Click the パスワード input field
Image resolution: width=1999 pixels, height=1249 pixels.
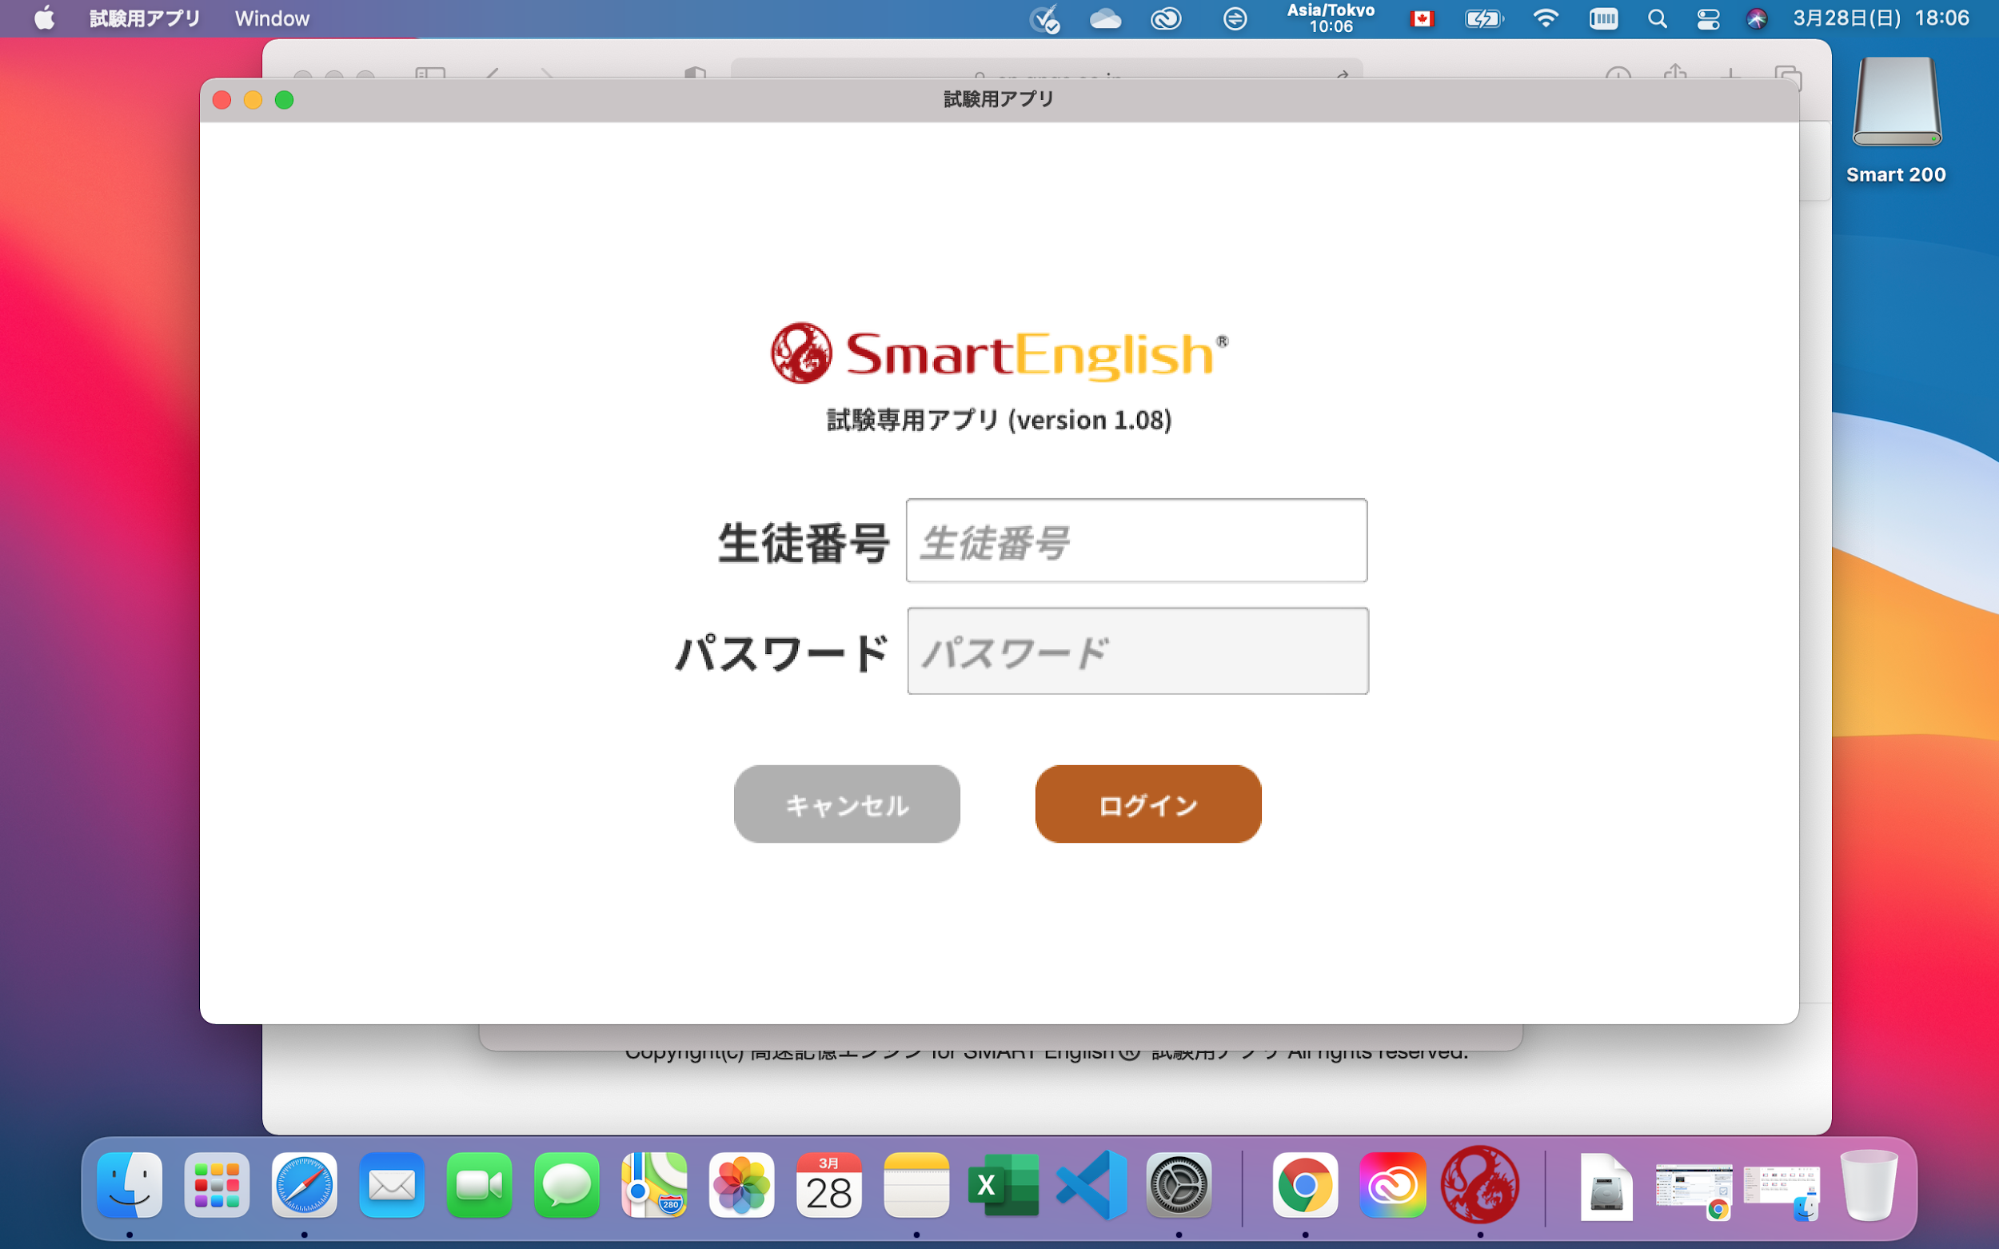1137,651
